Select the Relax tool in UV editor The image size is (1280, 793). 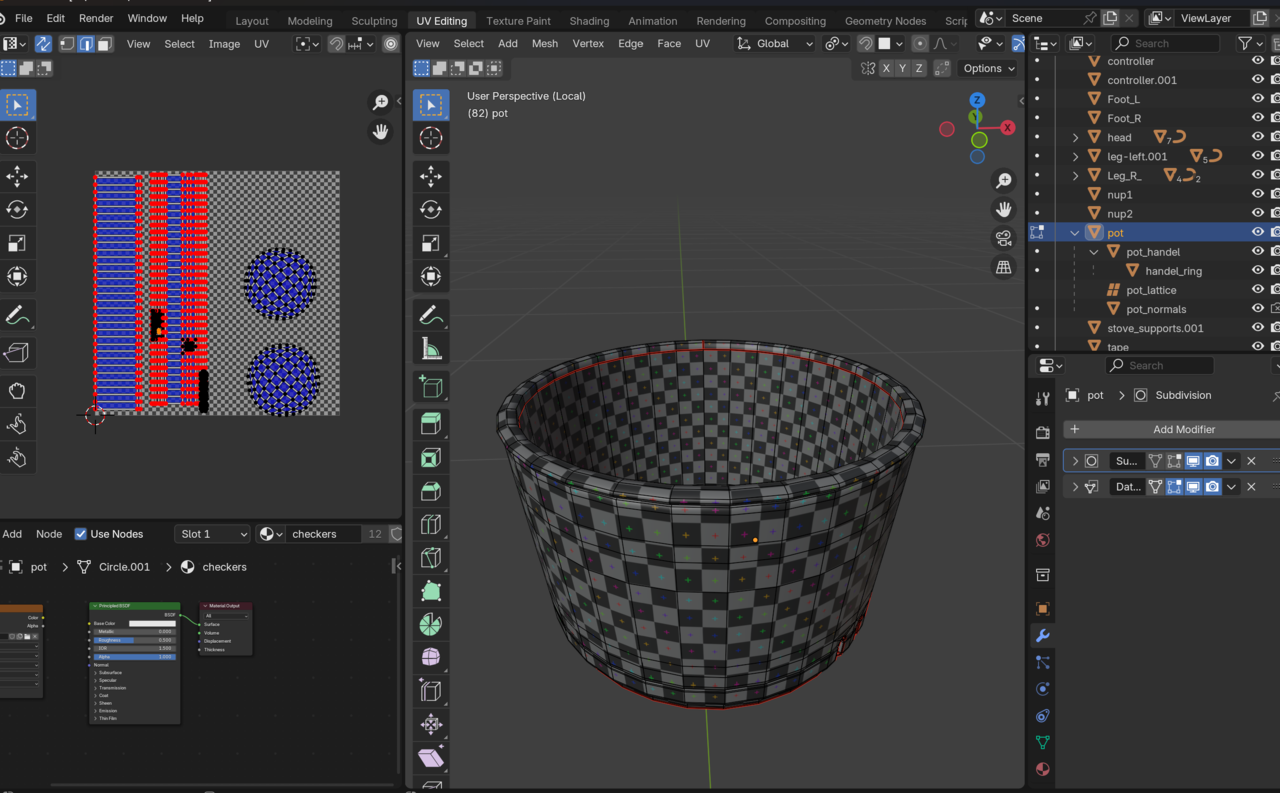point(17,425)
